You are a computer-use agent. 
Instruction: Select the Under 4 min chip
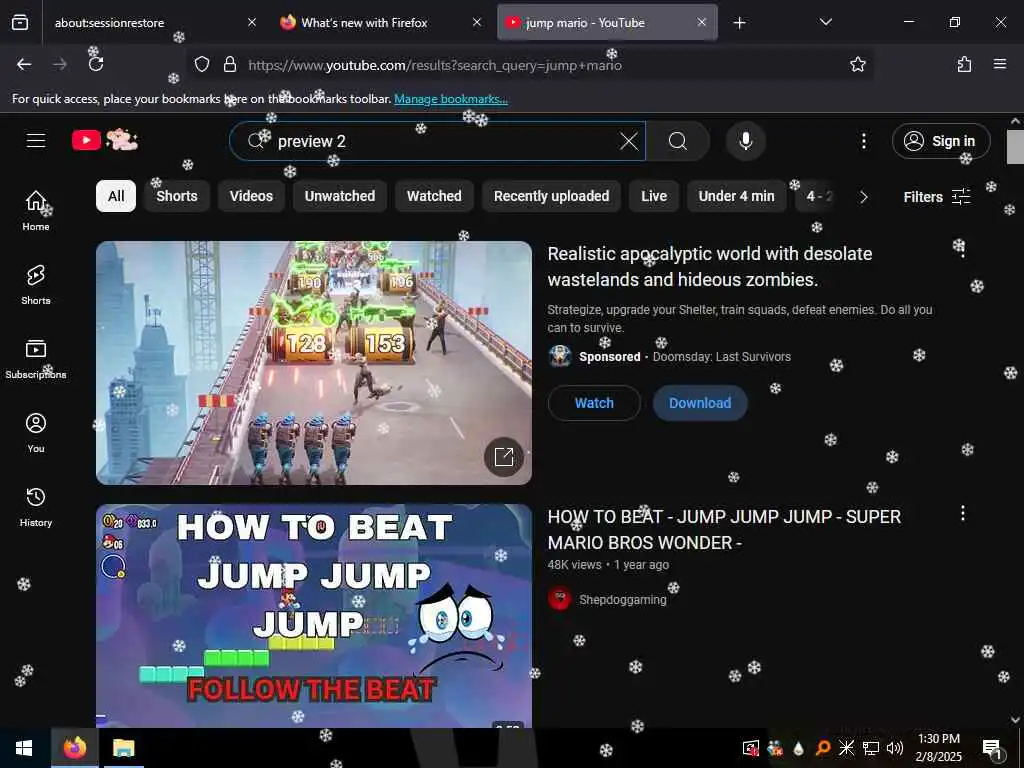tap(737, 196)
